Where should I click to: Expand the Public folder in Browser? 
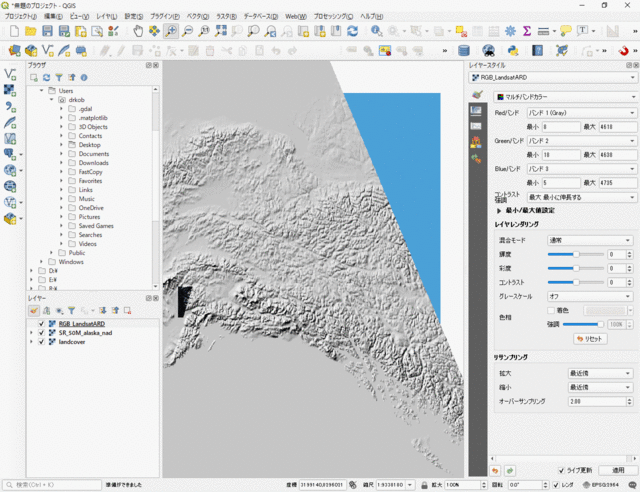point(51,253)
